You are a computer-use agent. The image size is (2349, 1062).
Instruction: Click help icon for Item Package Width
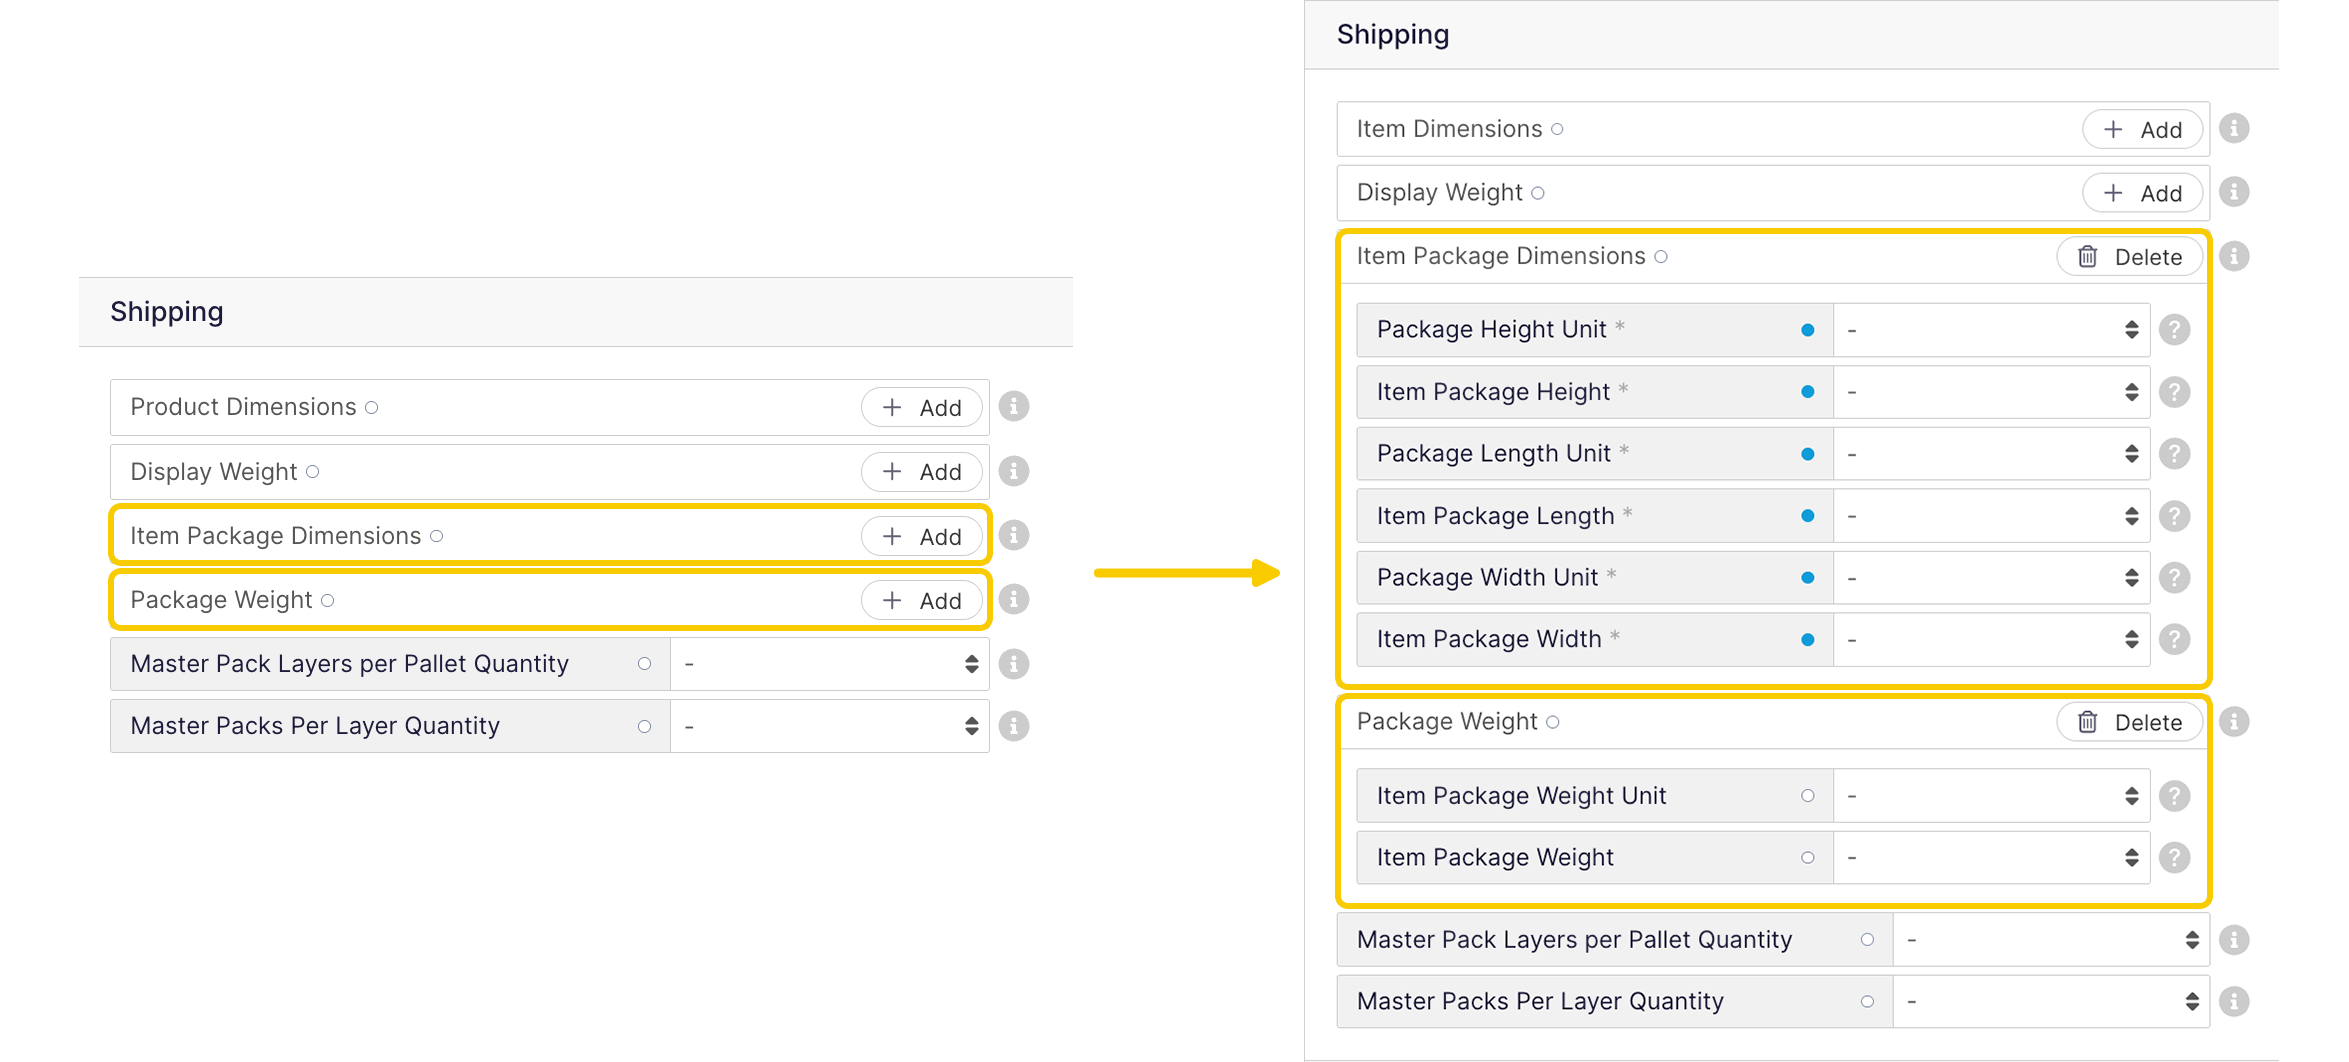pos(2174,639)
